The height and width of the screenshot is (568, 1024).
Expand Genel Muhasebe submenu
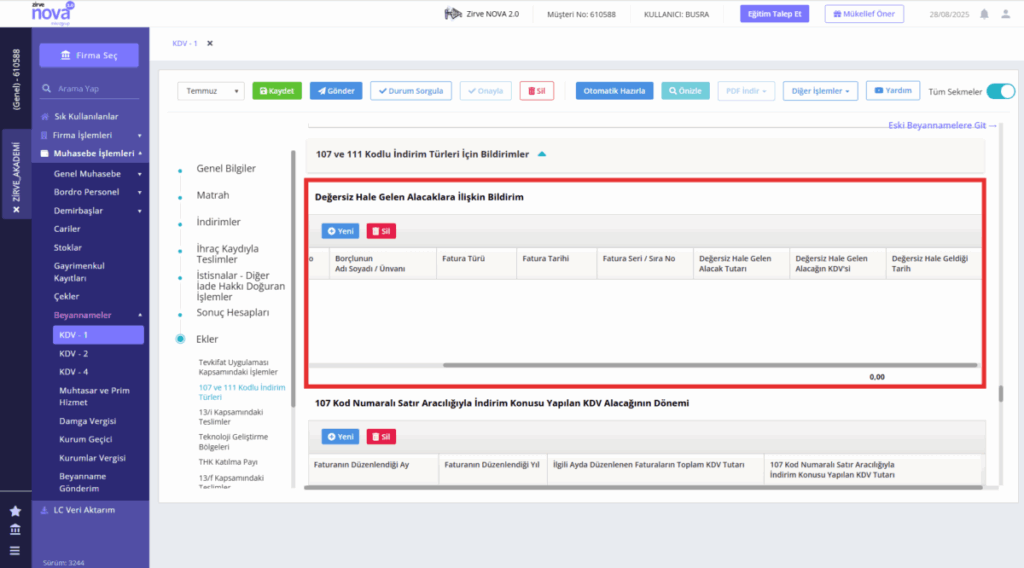coord(139,174)
